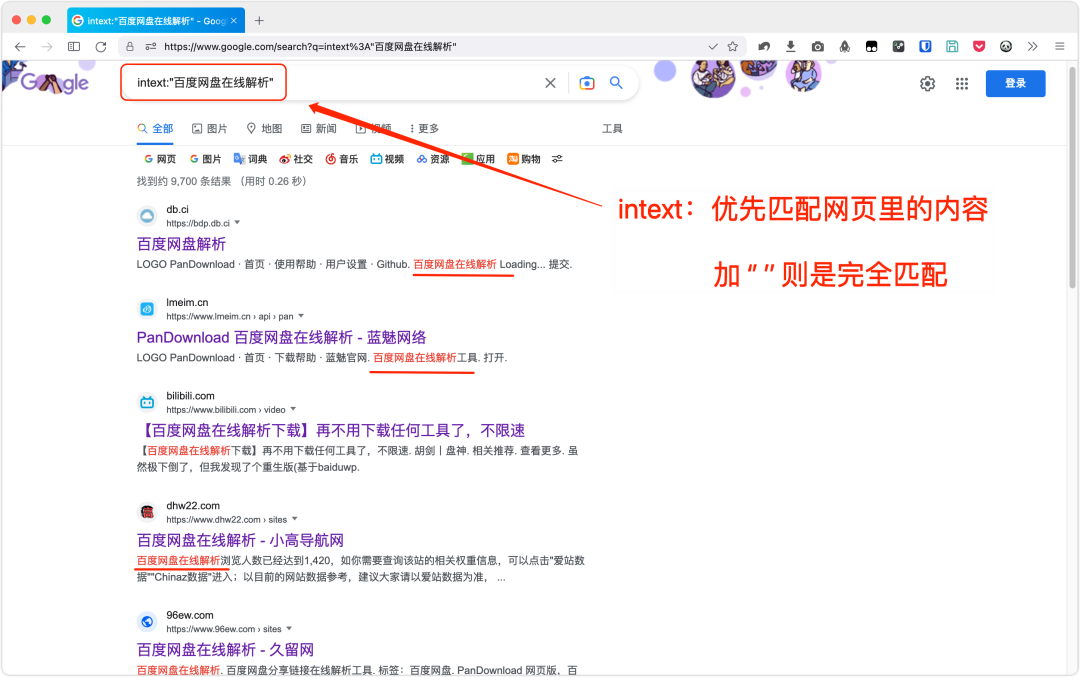Open PanDownload 百度网盘在线解析 - 蓝魅网络 link
This screenshot has height=677, width=1080.
point(281,337)
